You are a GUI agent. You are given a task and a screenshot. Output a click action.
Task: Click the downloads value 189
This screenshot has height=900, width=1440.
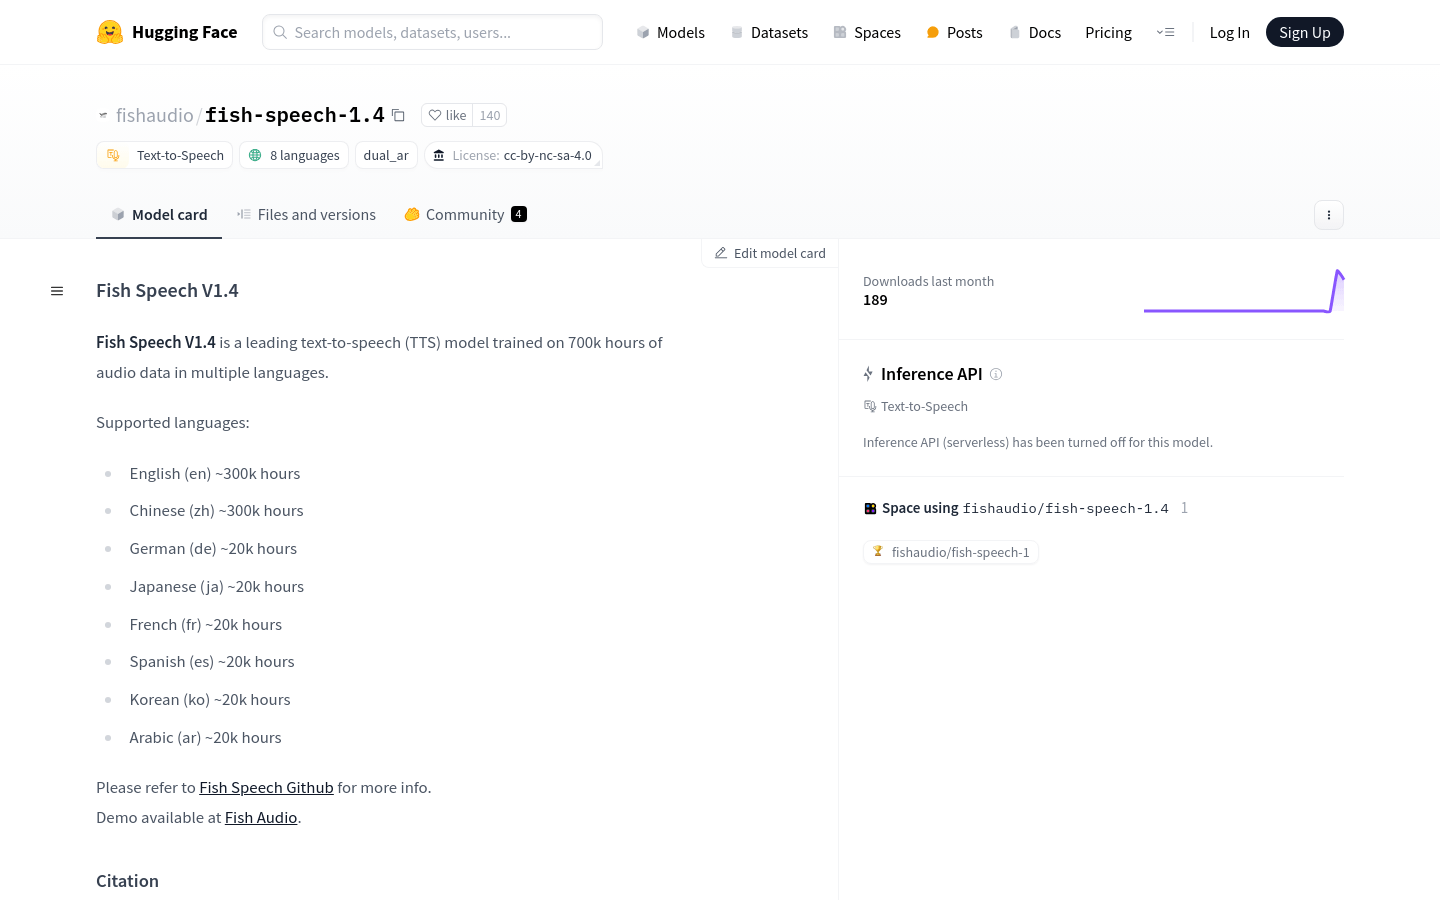point(875,300)
